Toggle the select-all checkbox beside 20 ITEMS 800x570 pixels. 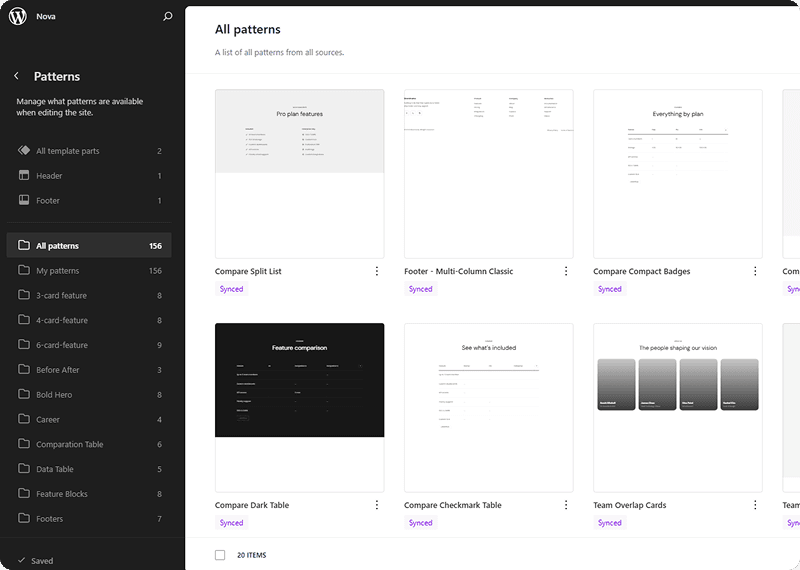(220, 555)
